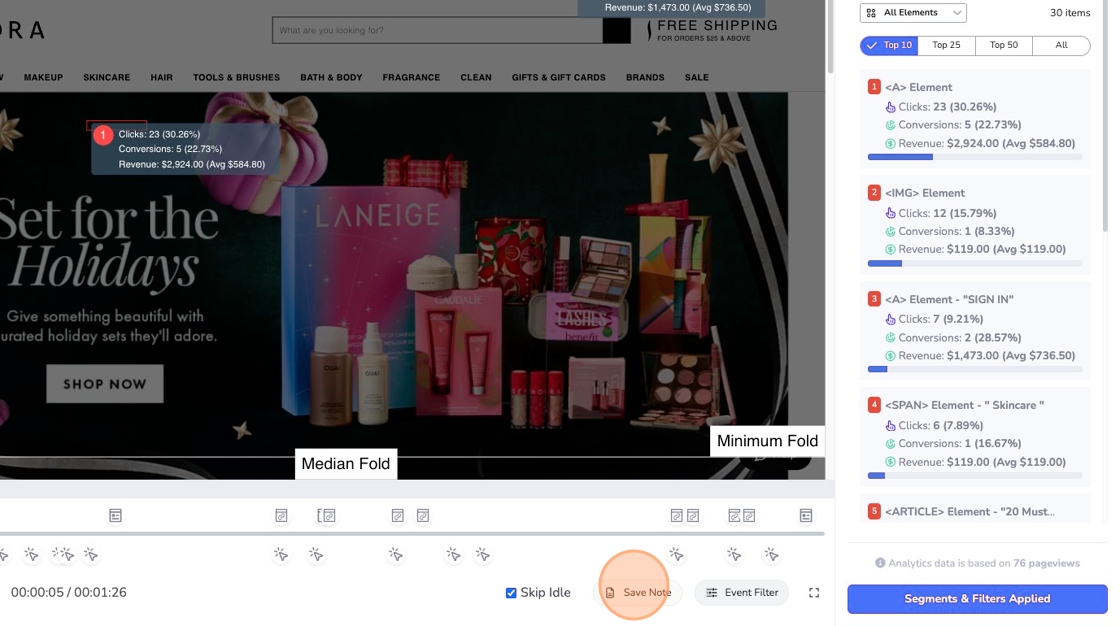Open the SALE navigation menu
Viewport: 1120px width, 626px height.
click(696, 77)
